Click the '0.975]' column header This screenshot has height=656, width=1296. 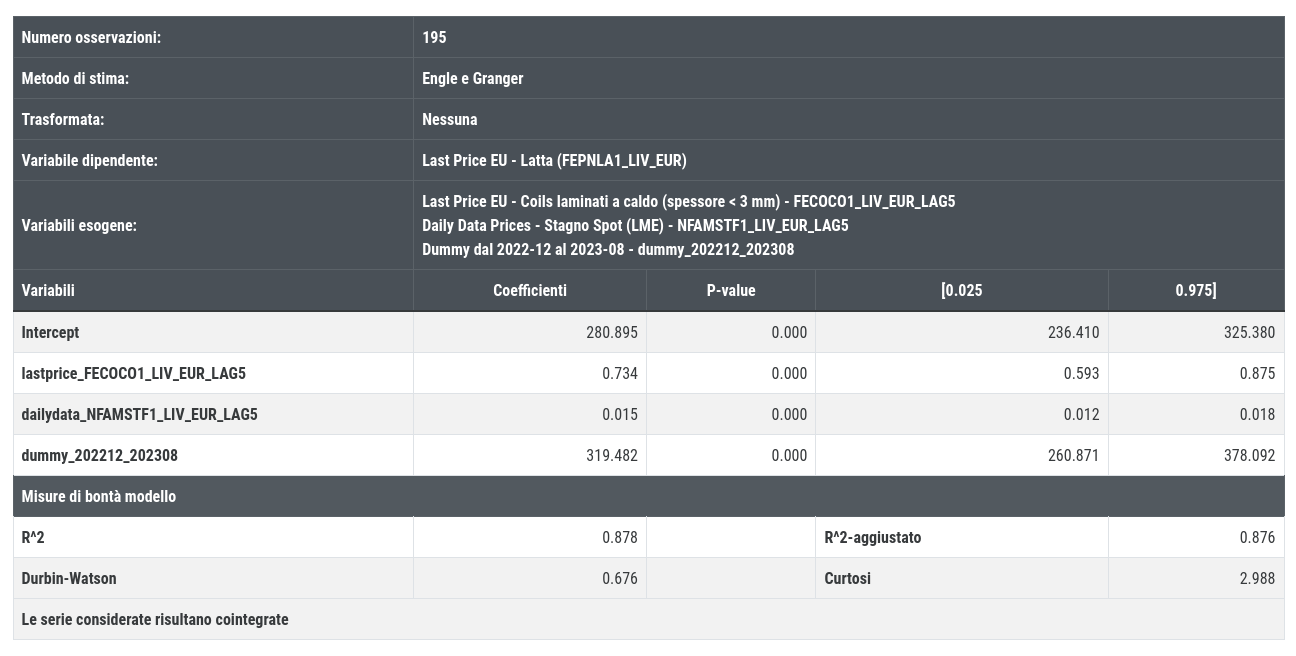1195,290
